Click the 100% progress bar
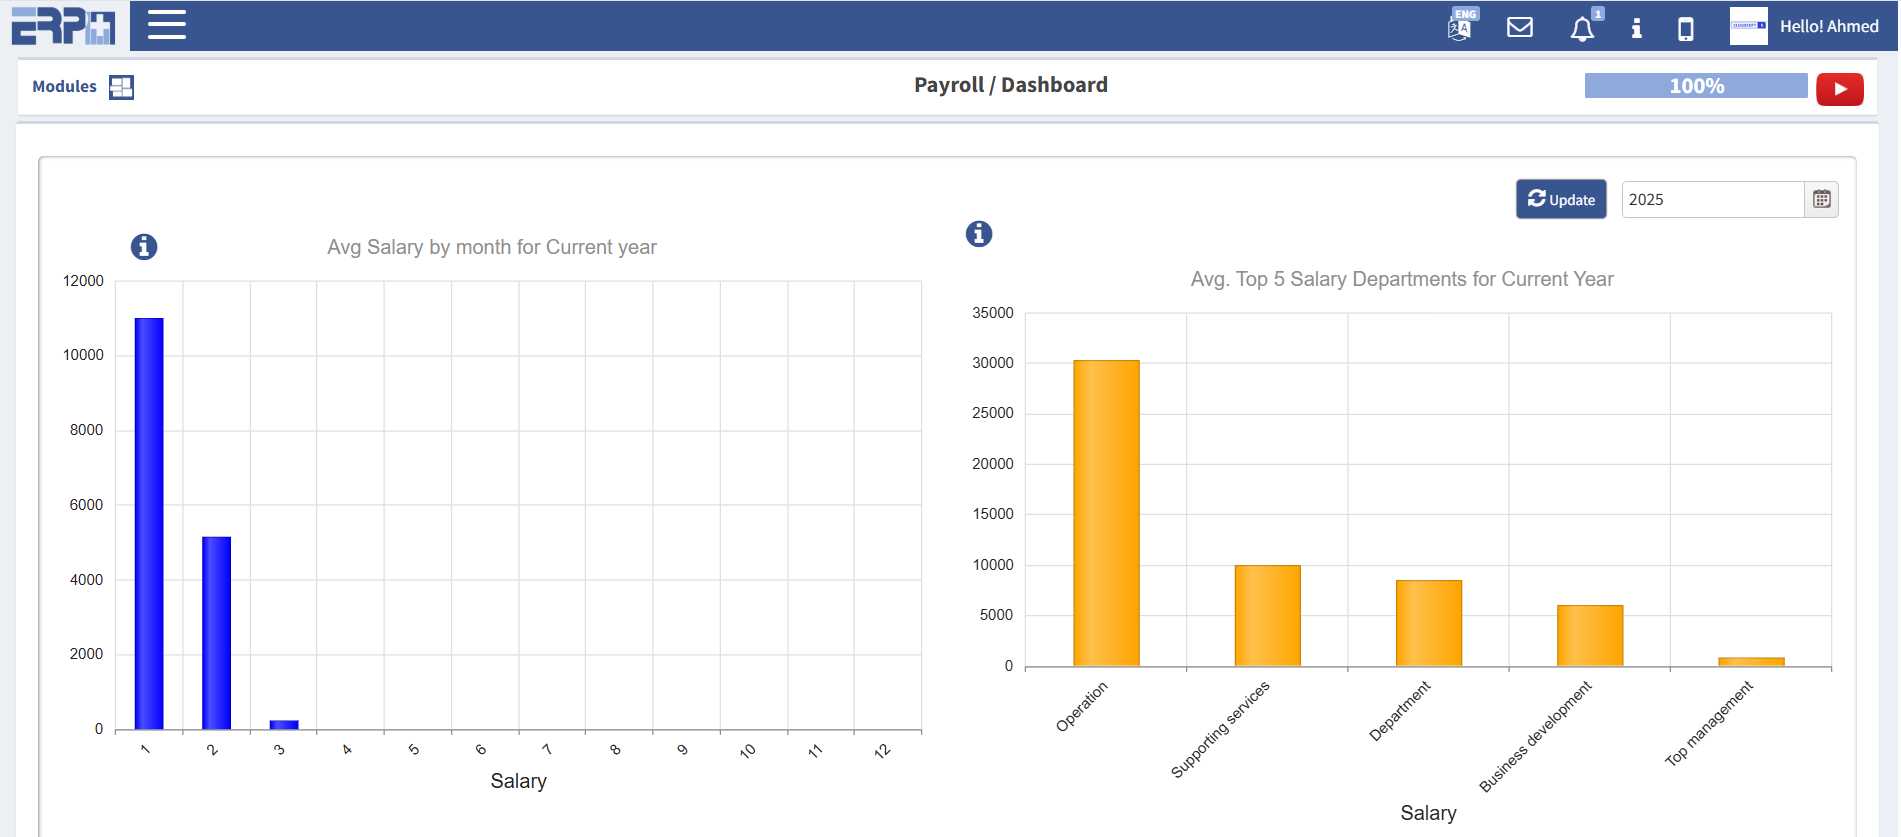The width and height of the screenshot is (1901, 837). pos(1696,86)
